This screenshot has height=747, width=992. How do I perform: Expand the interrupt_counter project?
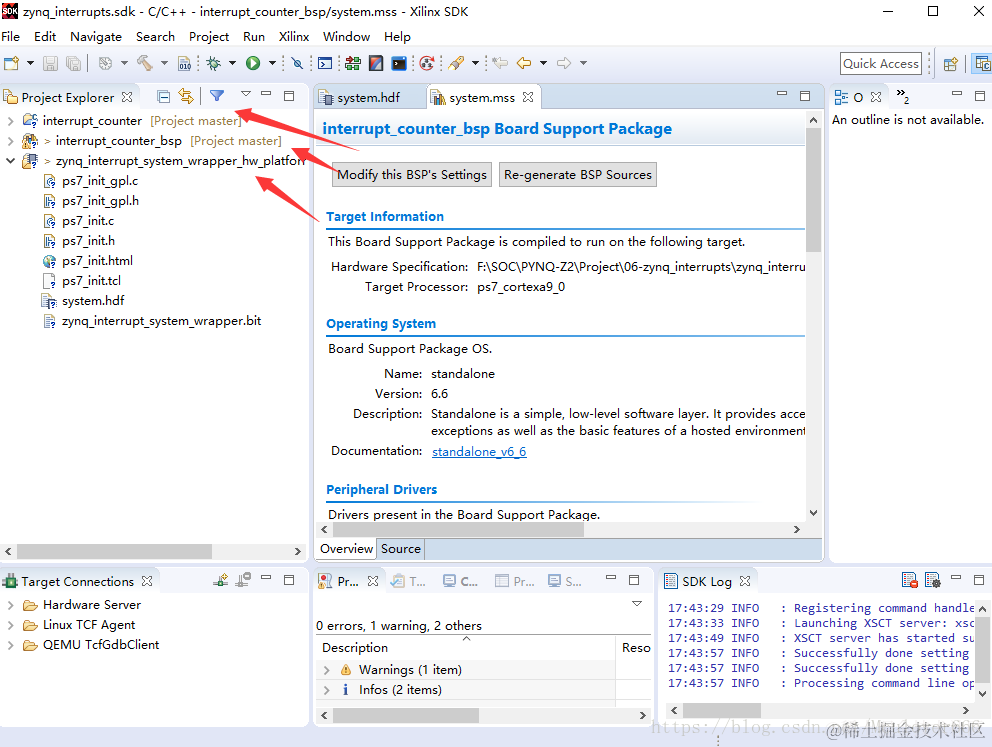pos(10,121)
